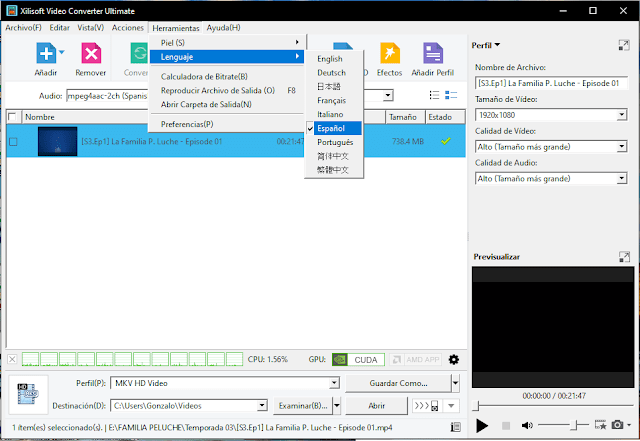Open the Piel (S) submenu
This screenshot has height=441, width=640.
(227, 42)
